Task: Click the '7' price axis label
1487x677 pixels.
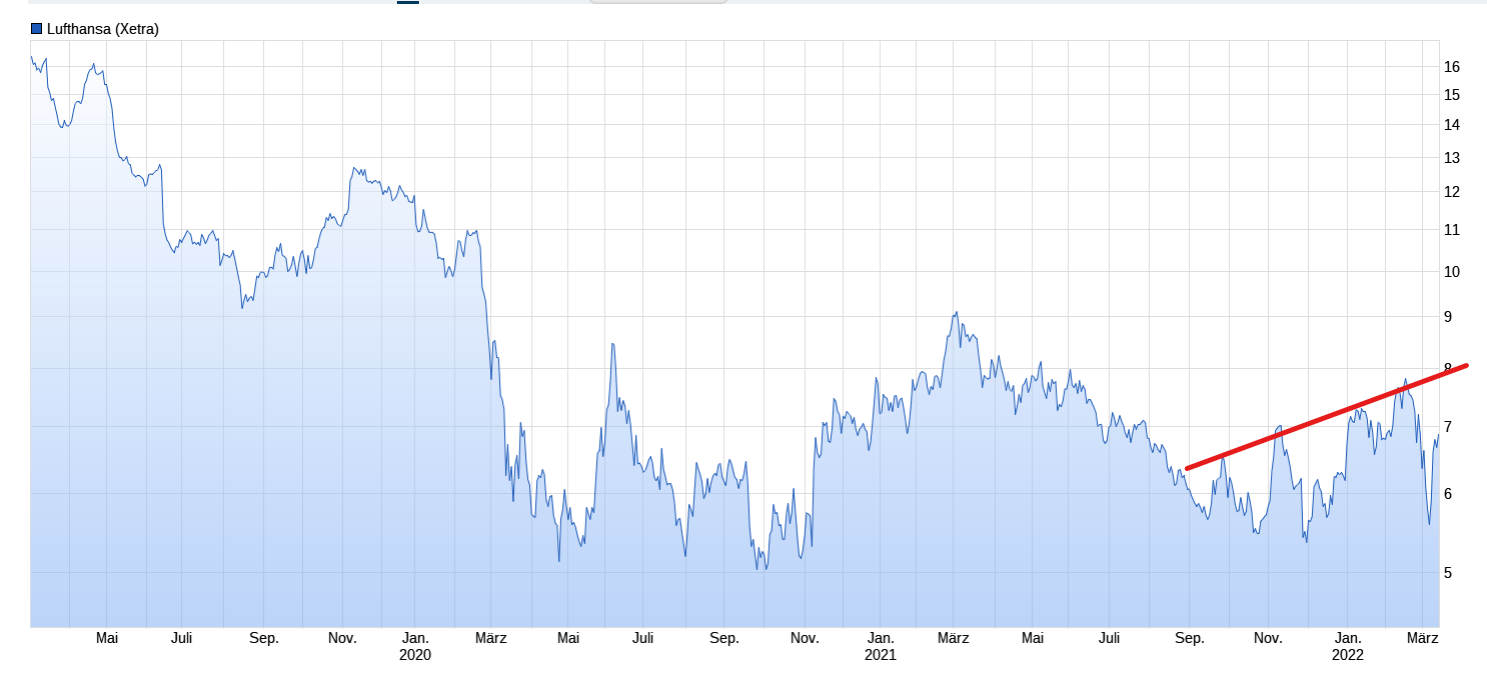Action: [x=1448, y=427]
